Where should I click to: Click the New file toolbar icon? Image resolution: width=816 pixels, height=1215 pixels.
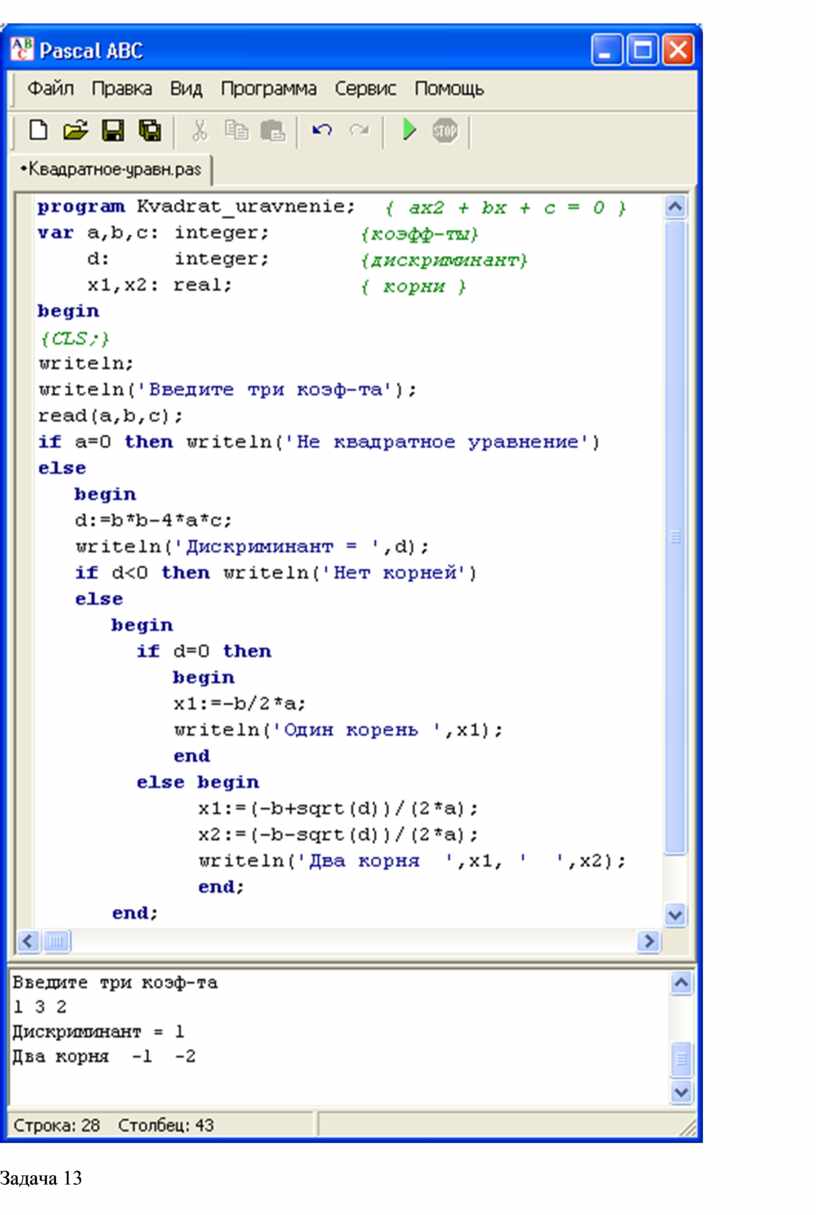point(38,130)
